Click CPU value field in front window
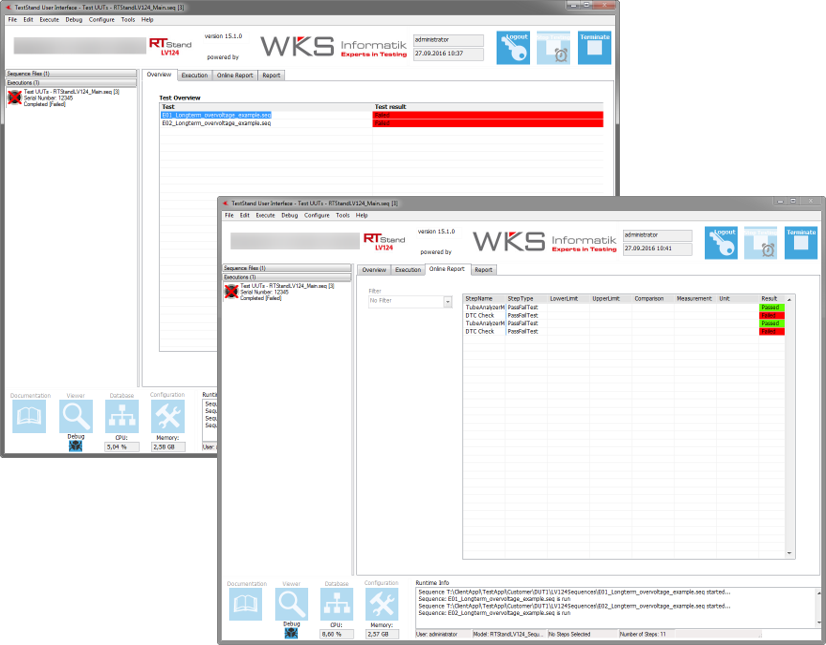Image resolution: width=826 pixels, height=645 pixels. [336, 634]
